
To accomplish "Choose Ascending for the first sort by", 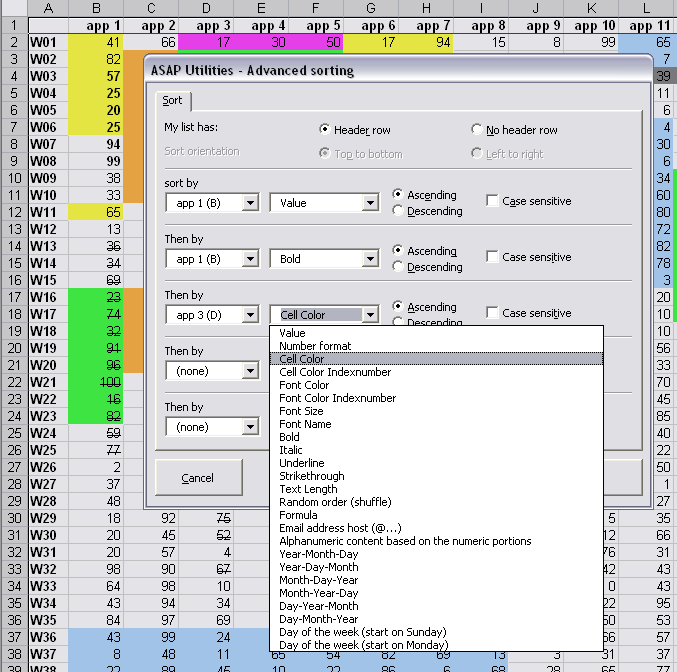I will tap(398, 194).
